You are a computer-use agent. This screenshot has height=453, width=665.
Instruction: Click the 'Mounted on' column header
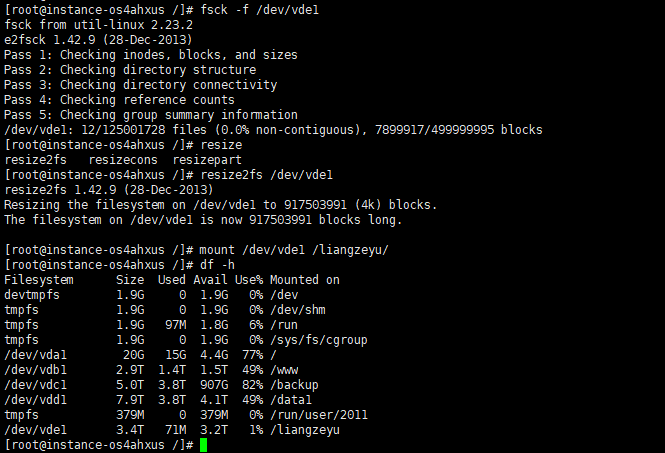point(305,280)
